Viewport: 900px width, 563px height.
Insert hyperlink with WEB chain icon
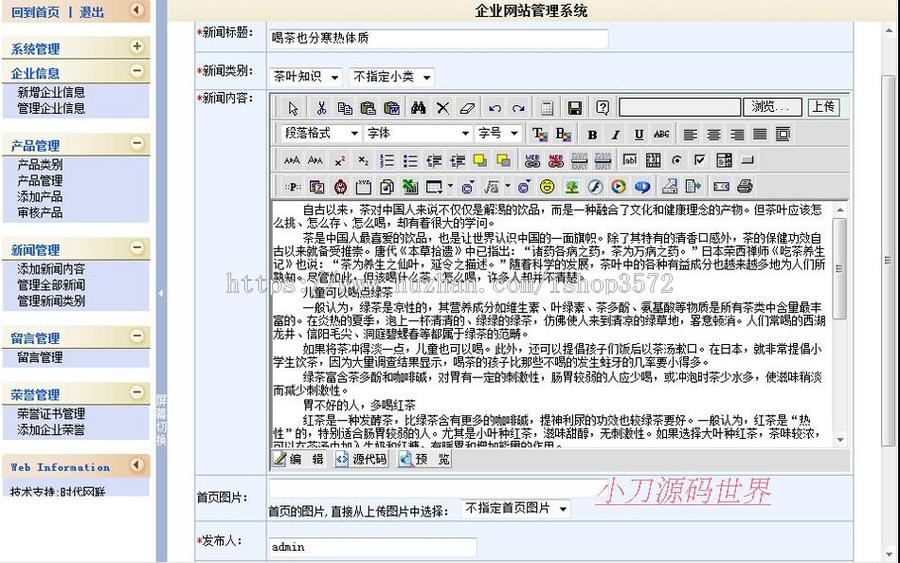point(532,161)
